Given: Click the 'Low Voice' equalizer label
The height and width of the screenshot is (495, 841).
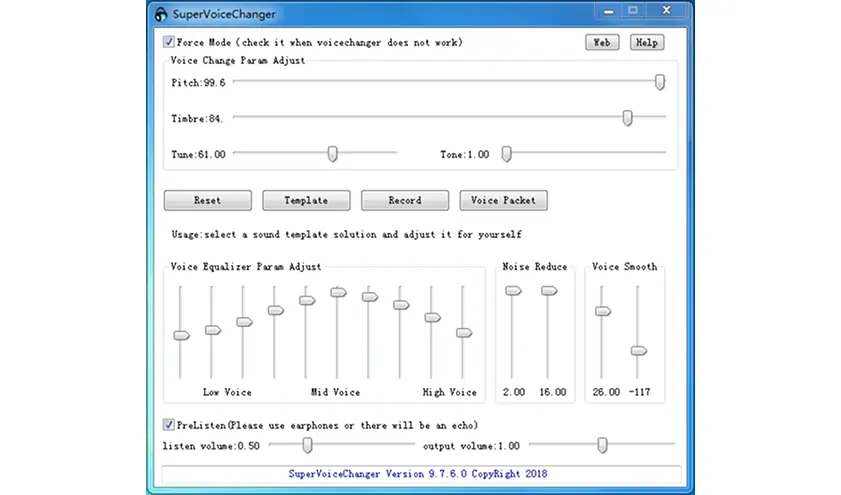Looking at the screenshot, I should 227,392.
